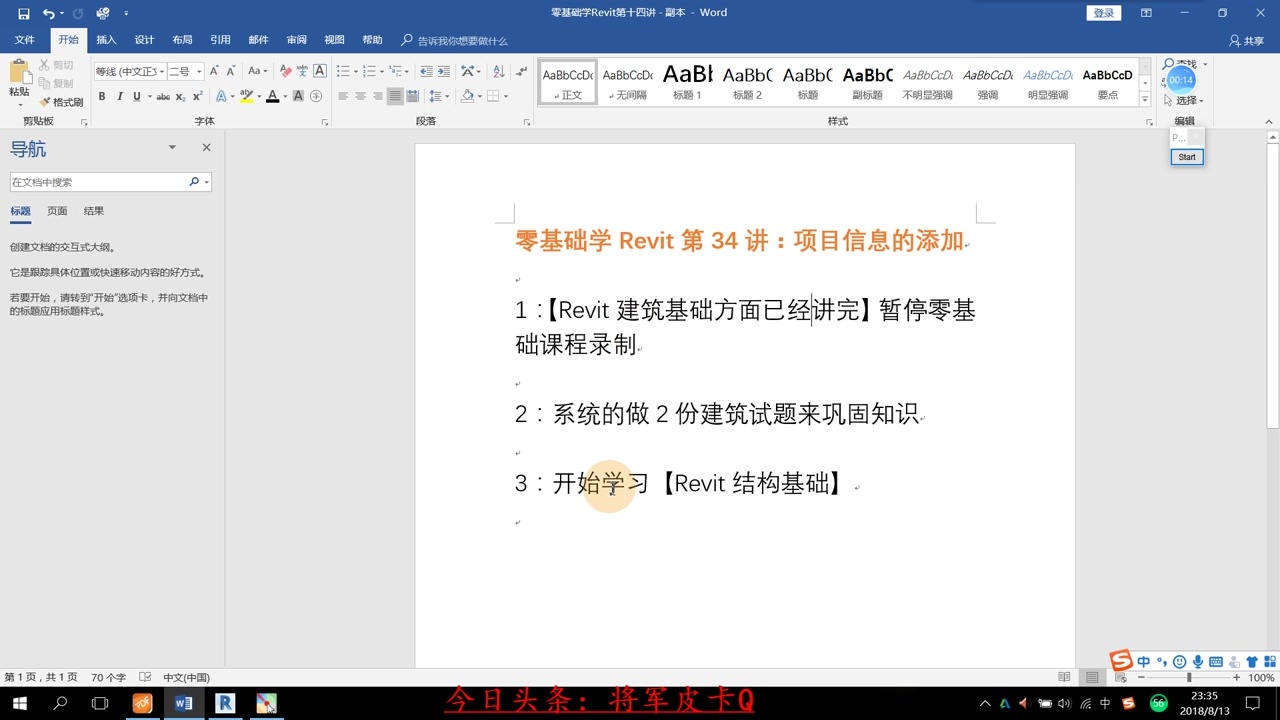Image resolution: width=1280 pixels, height=720 pixels.
Task: Apply the 无间隔 (No Spacing) style
Action: pos(627,81)
